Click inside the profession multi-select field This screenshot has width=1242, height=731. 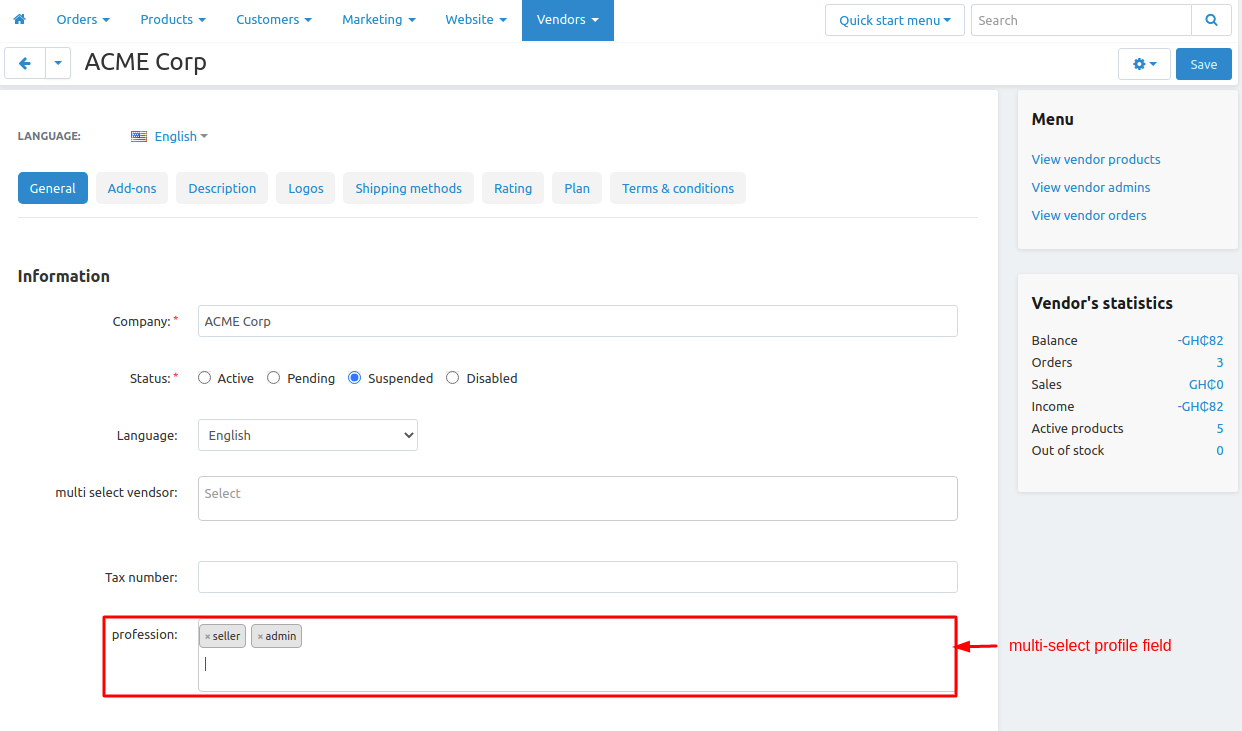point(578,656)
